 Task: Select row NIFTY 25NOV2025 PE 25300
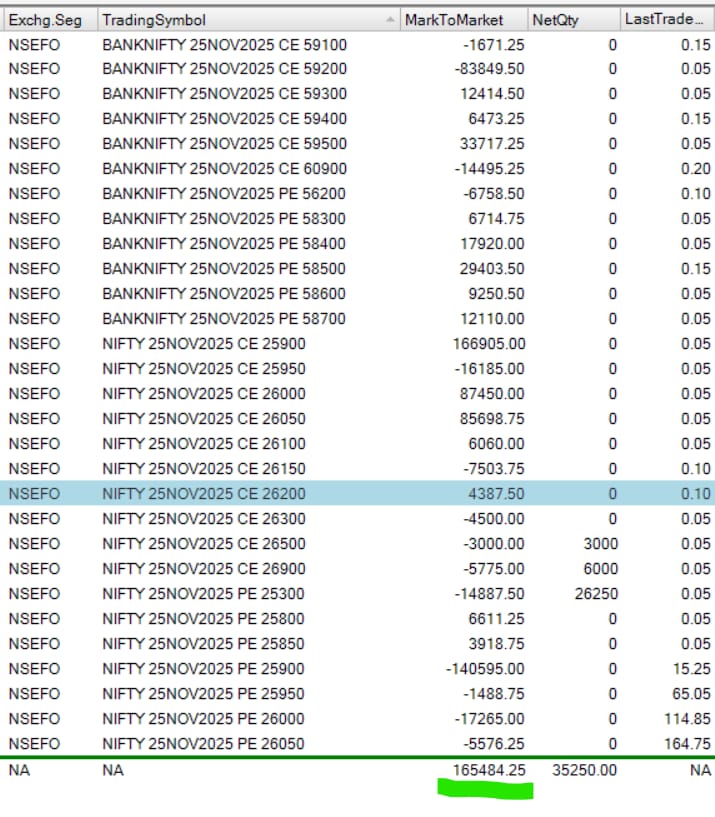pyautogui.click(x=358, y=594)
